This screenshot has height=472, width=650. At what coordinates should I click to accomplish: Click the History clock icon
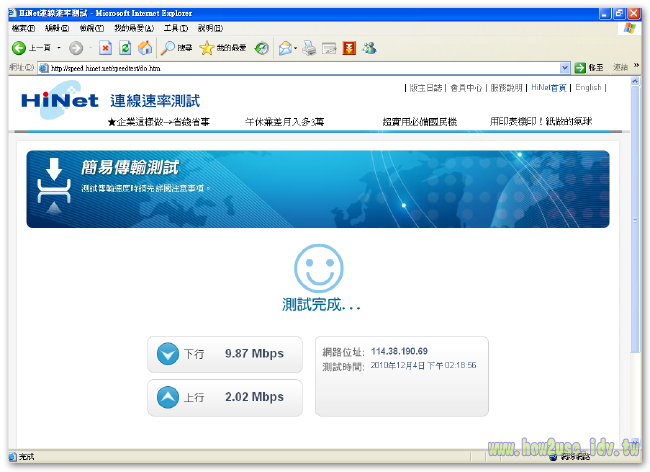point(261,48)
